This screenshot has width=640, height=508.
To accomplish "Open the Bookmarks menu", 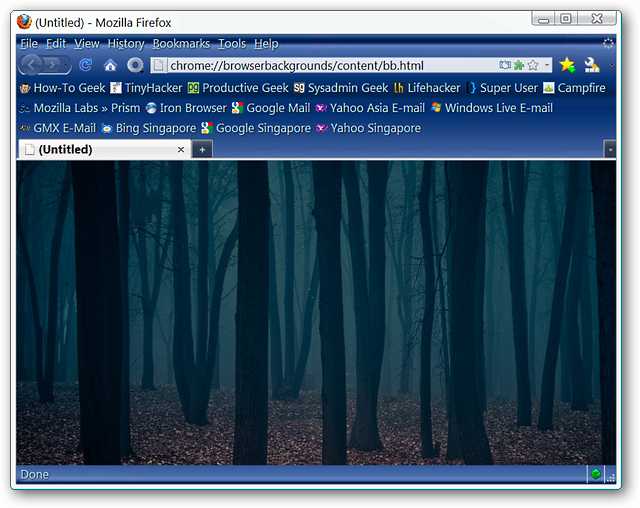I will tap(181, 44).
